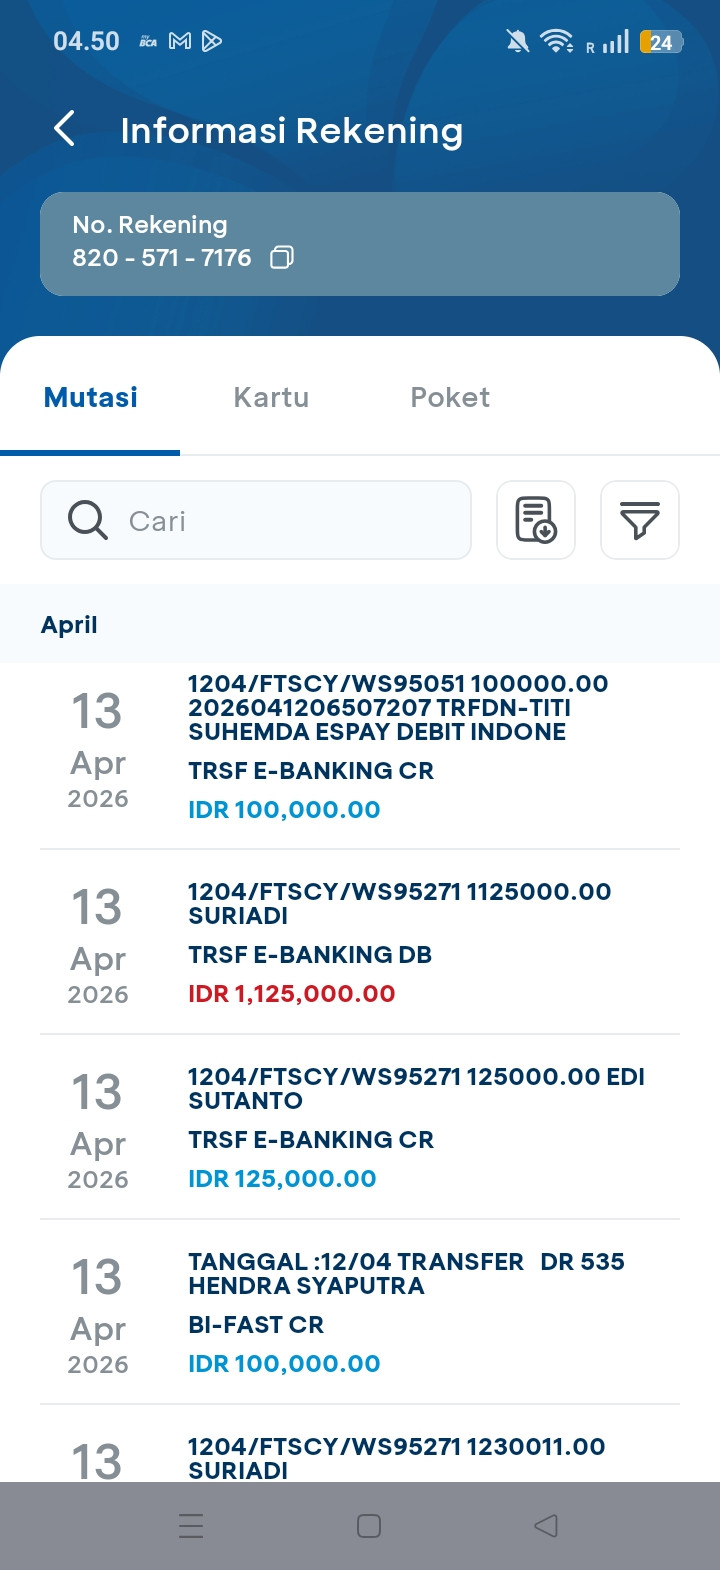Switch to the Kartu tab
This screenshot has height=1570, width=720.
point(271,397)
